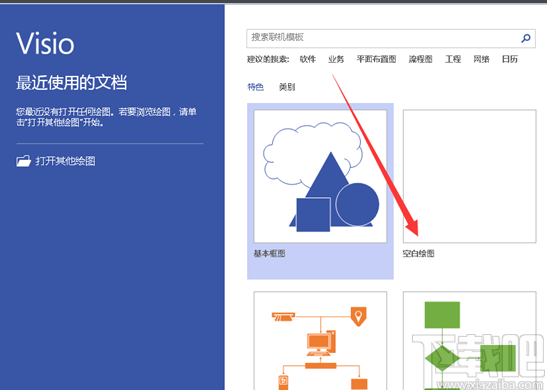Select suggested search 平面布置图

coord(376,59)
